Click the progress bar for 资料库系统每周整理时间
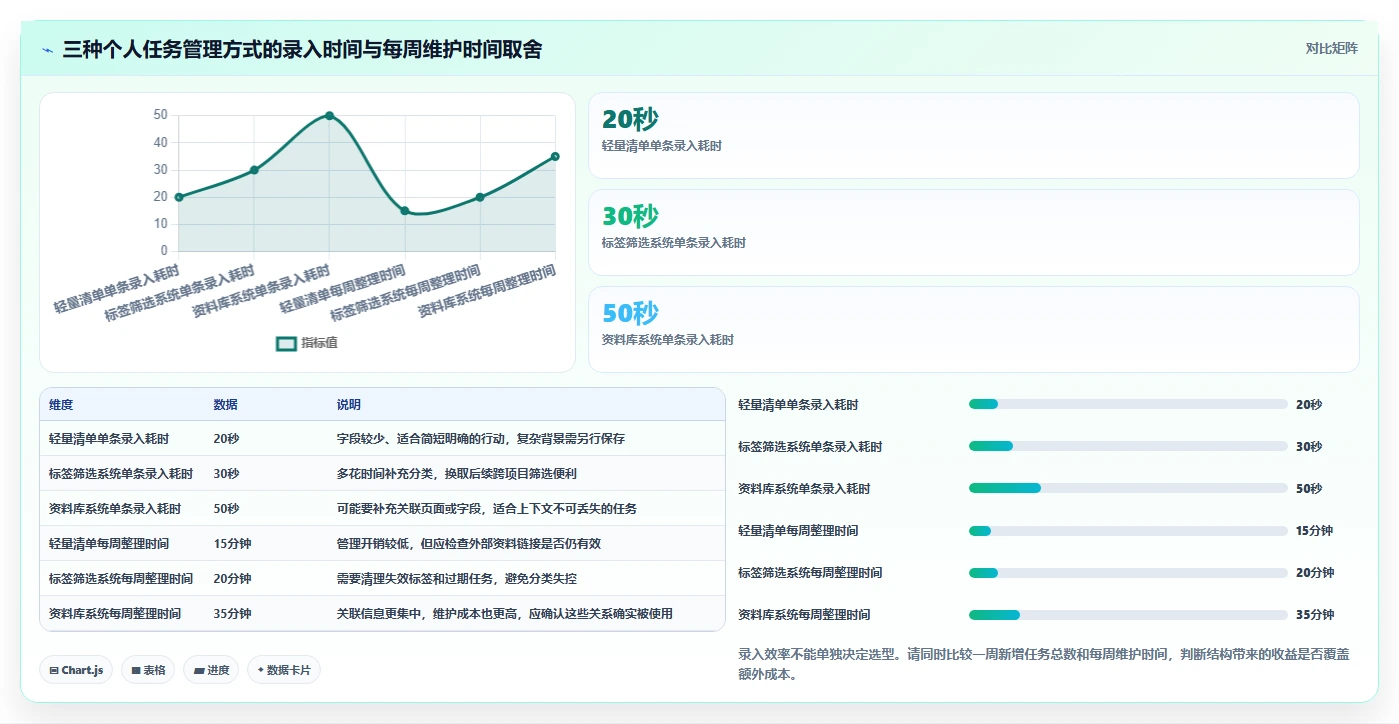 coord(1128,614)
